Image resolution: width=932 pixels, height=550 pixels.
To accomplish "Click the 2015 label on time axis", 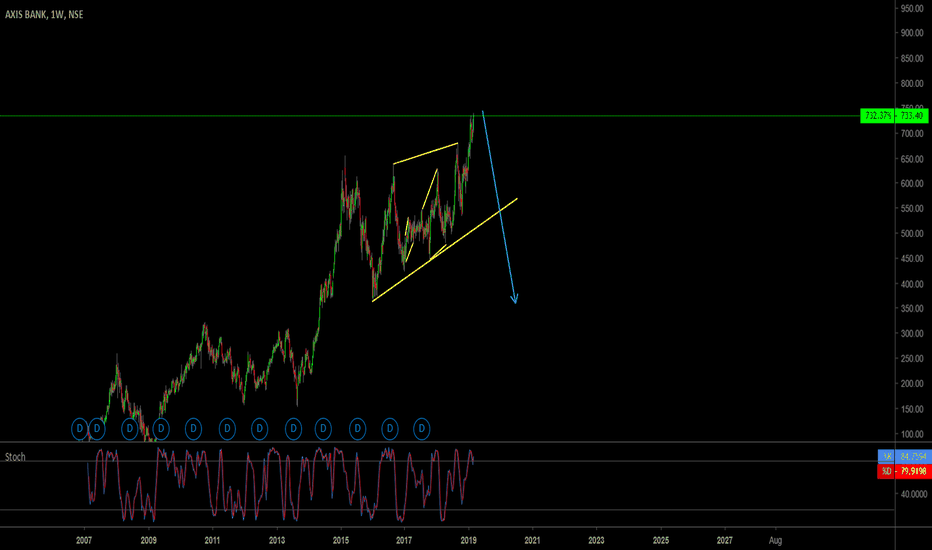I will click(x=341, y=540).
